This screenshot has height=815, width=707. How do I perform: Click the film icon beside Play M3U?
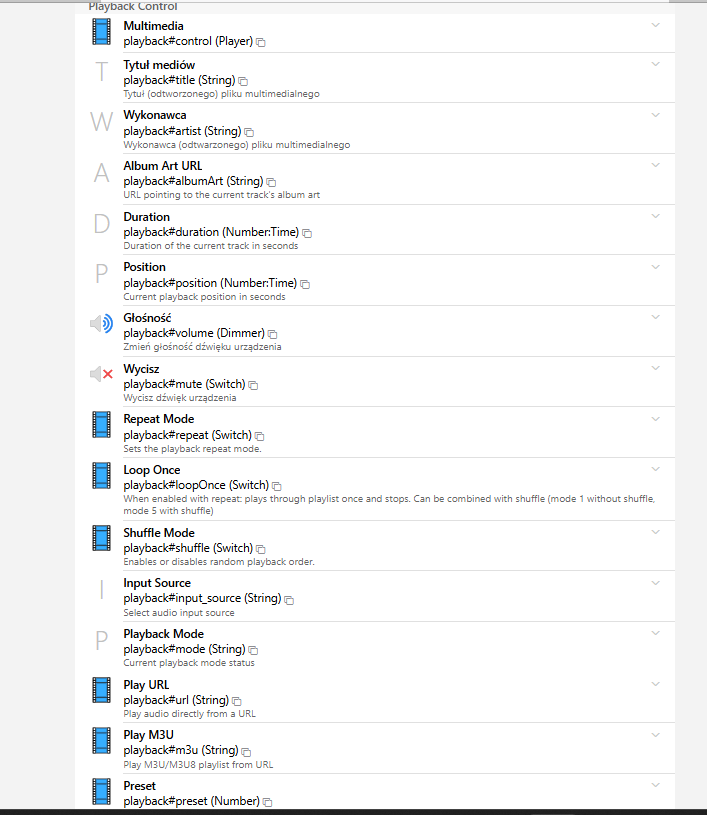[101, 741]
